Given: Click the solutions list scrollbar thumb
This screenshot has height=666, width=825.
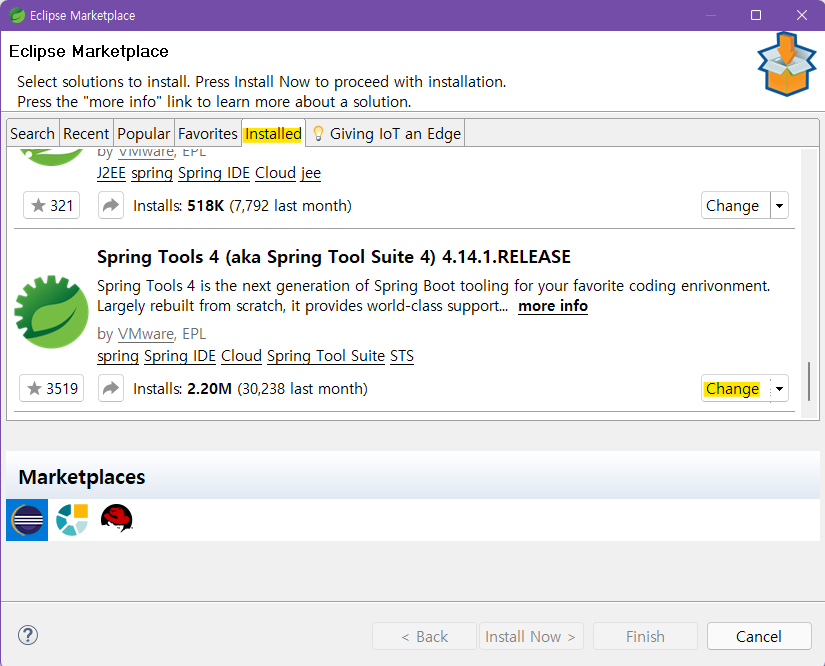Looking at the screenshot, I should pos(809,381).
